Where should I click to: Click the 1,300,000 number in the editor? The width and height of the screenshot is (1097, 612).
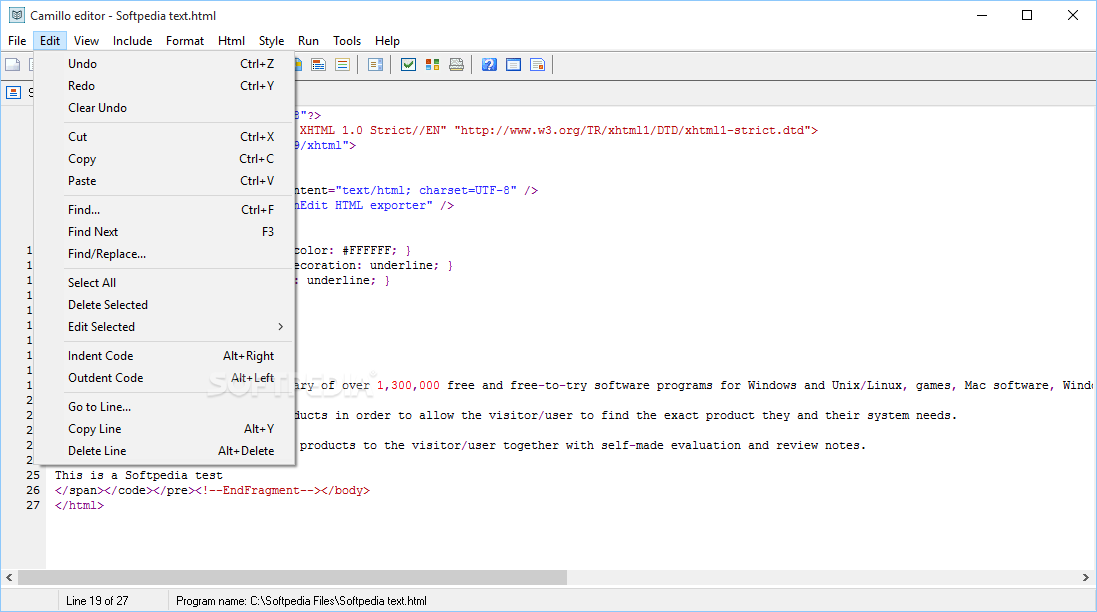coord(409,385)
